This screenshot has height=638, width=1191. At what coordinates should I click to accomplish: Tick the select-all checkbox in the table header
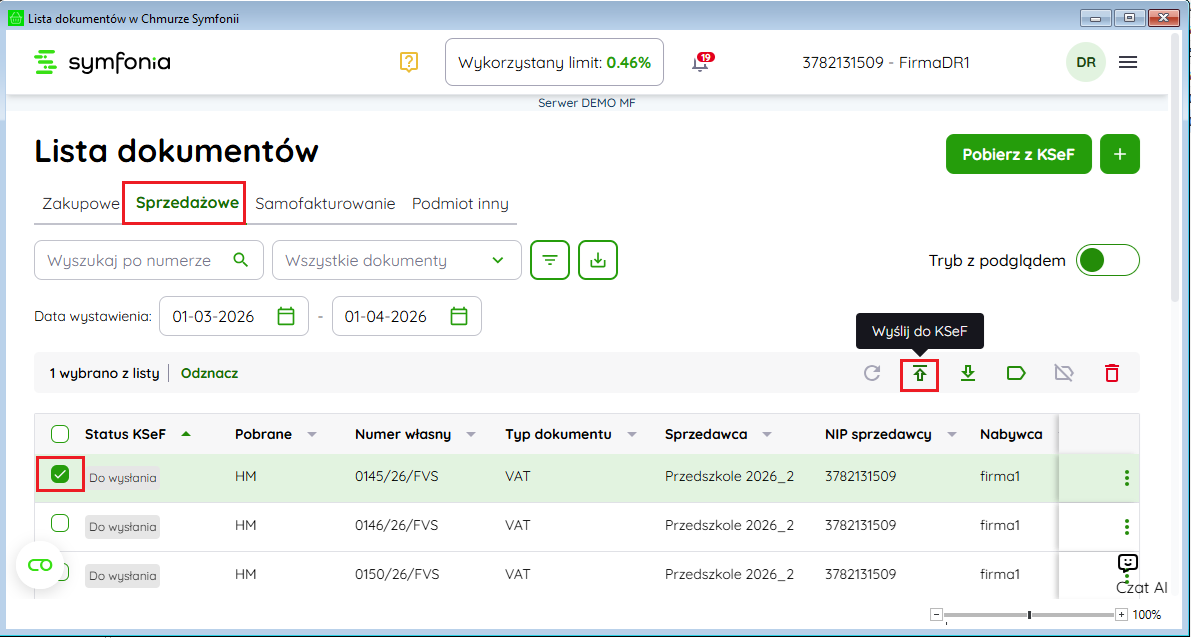click(60, 434)
